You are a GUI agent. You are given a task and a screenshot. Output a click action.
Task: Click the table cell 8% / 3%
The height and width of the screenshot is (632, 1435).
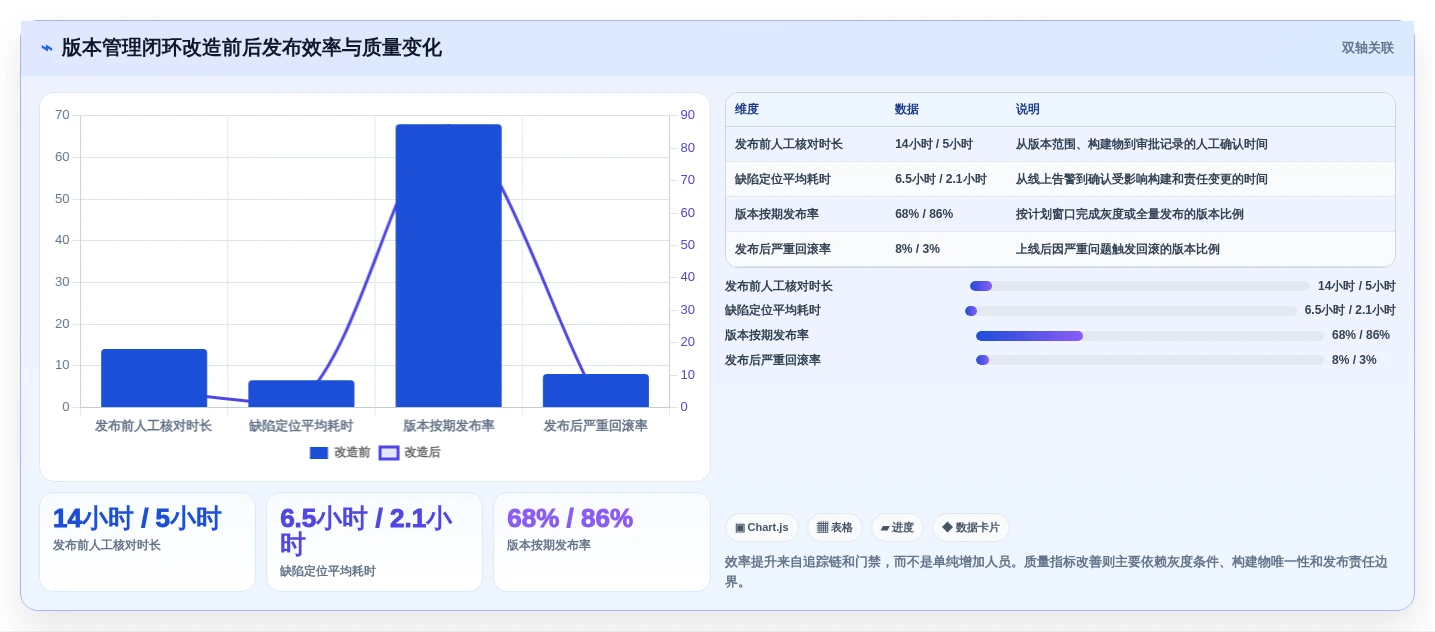coord(918,249)
